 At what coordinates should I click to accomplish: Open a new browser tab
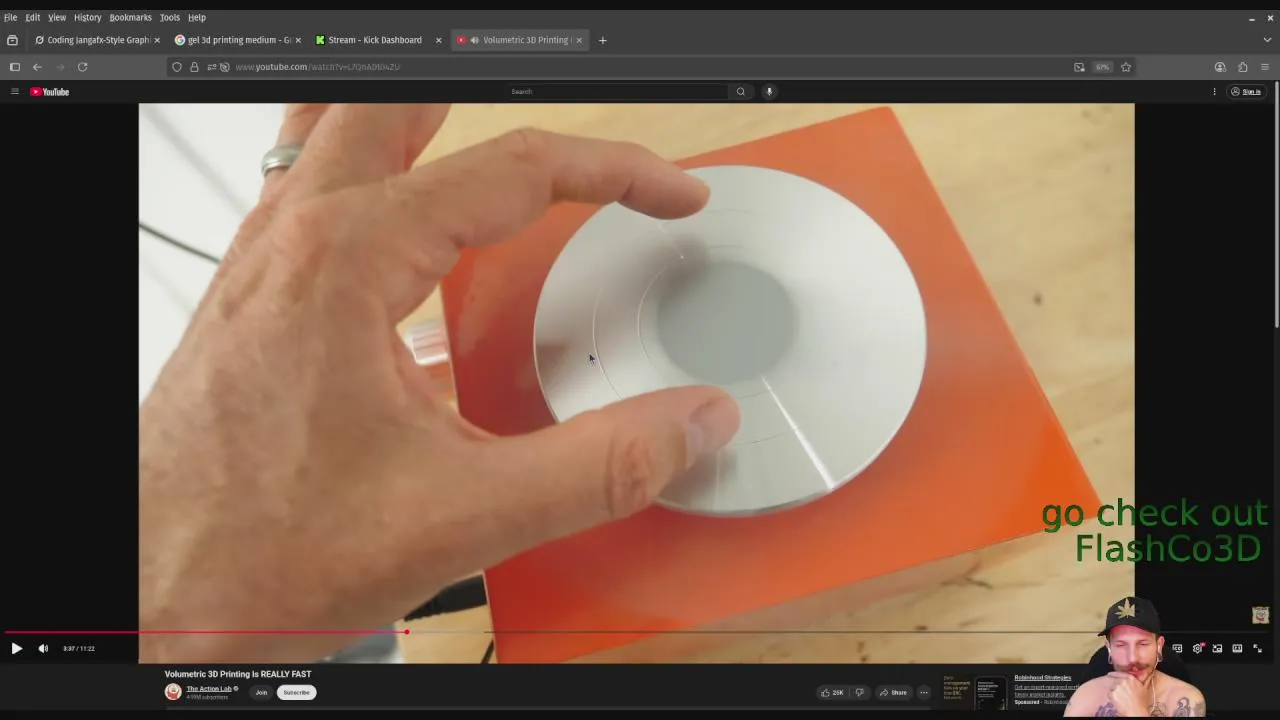pyautogui.click(x=602, y=40)
